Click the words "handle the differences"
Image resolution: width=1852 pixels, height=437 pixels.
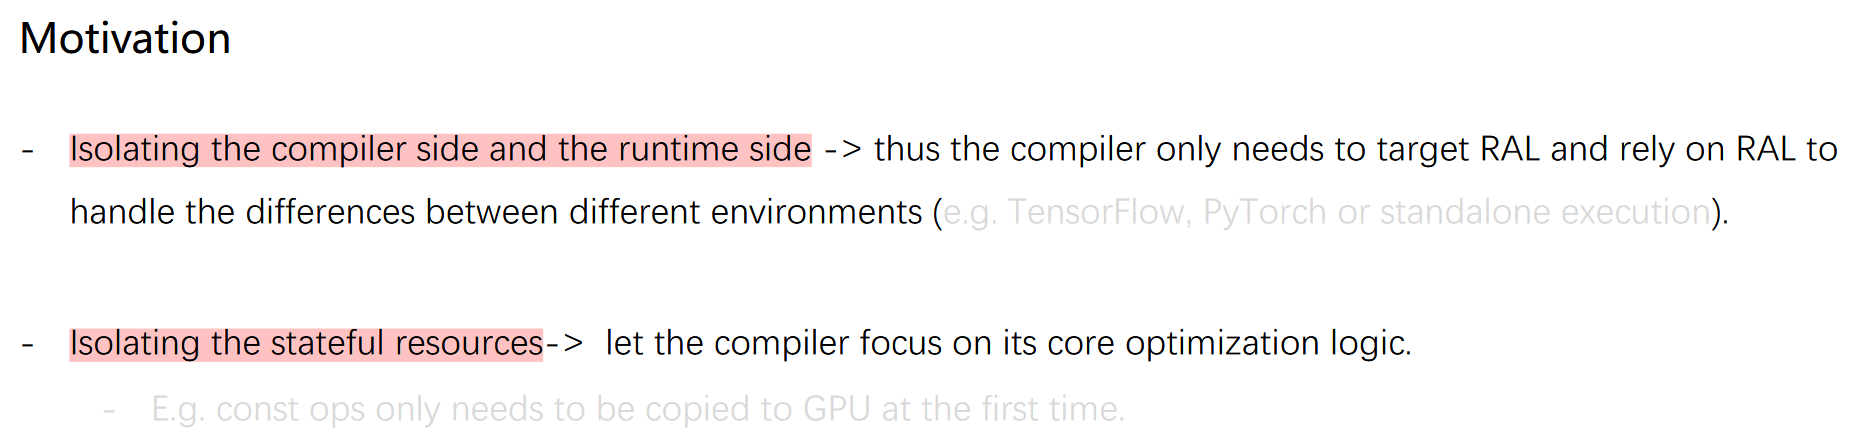pos(242,213)
